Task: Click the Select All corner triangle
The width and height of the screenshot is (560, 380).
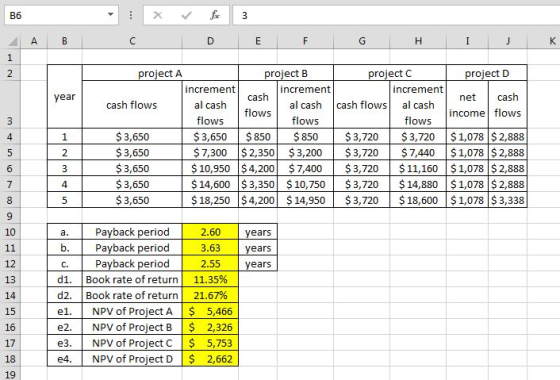Action: click(x=13, y=42)
